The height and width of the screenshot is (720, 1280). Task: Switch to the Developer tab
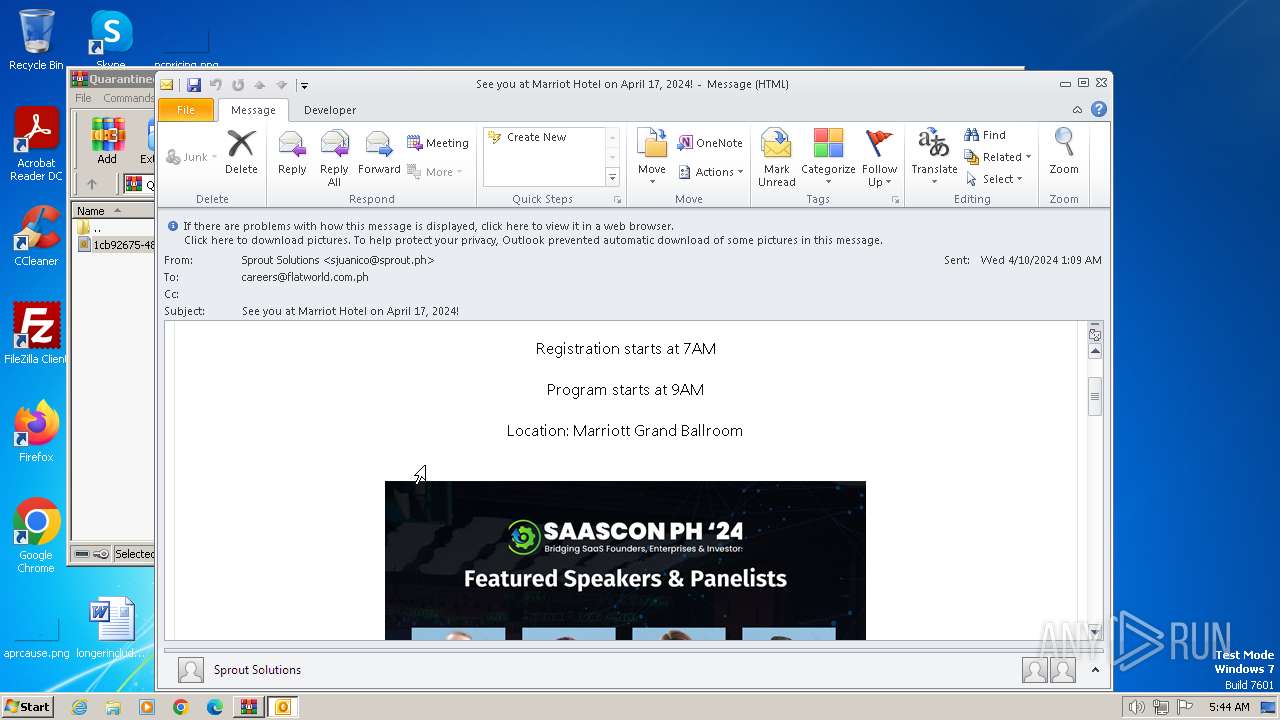pyautogui.click(x=330, y=110)
